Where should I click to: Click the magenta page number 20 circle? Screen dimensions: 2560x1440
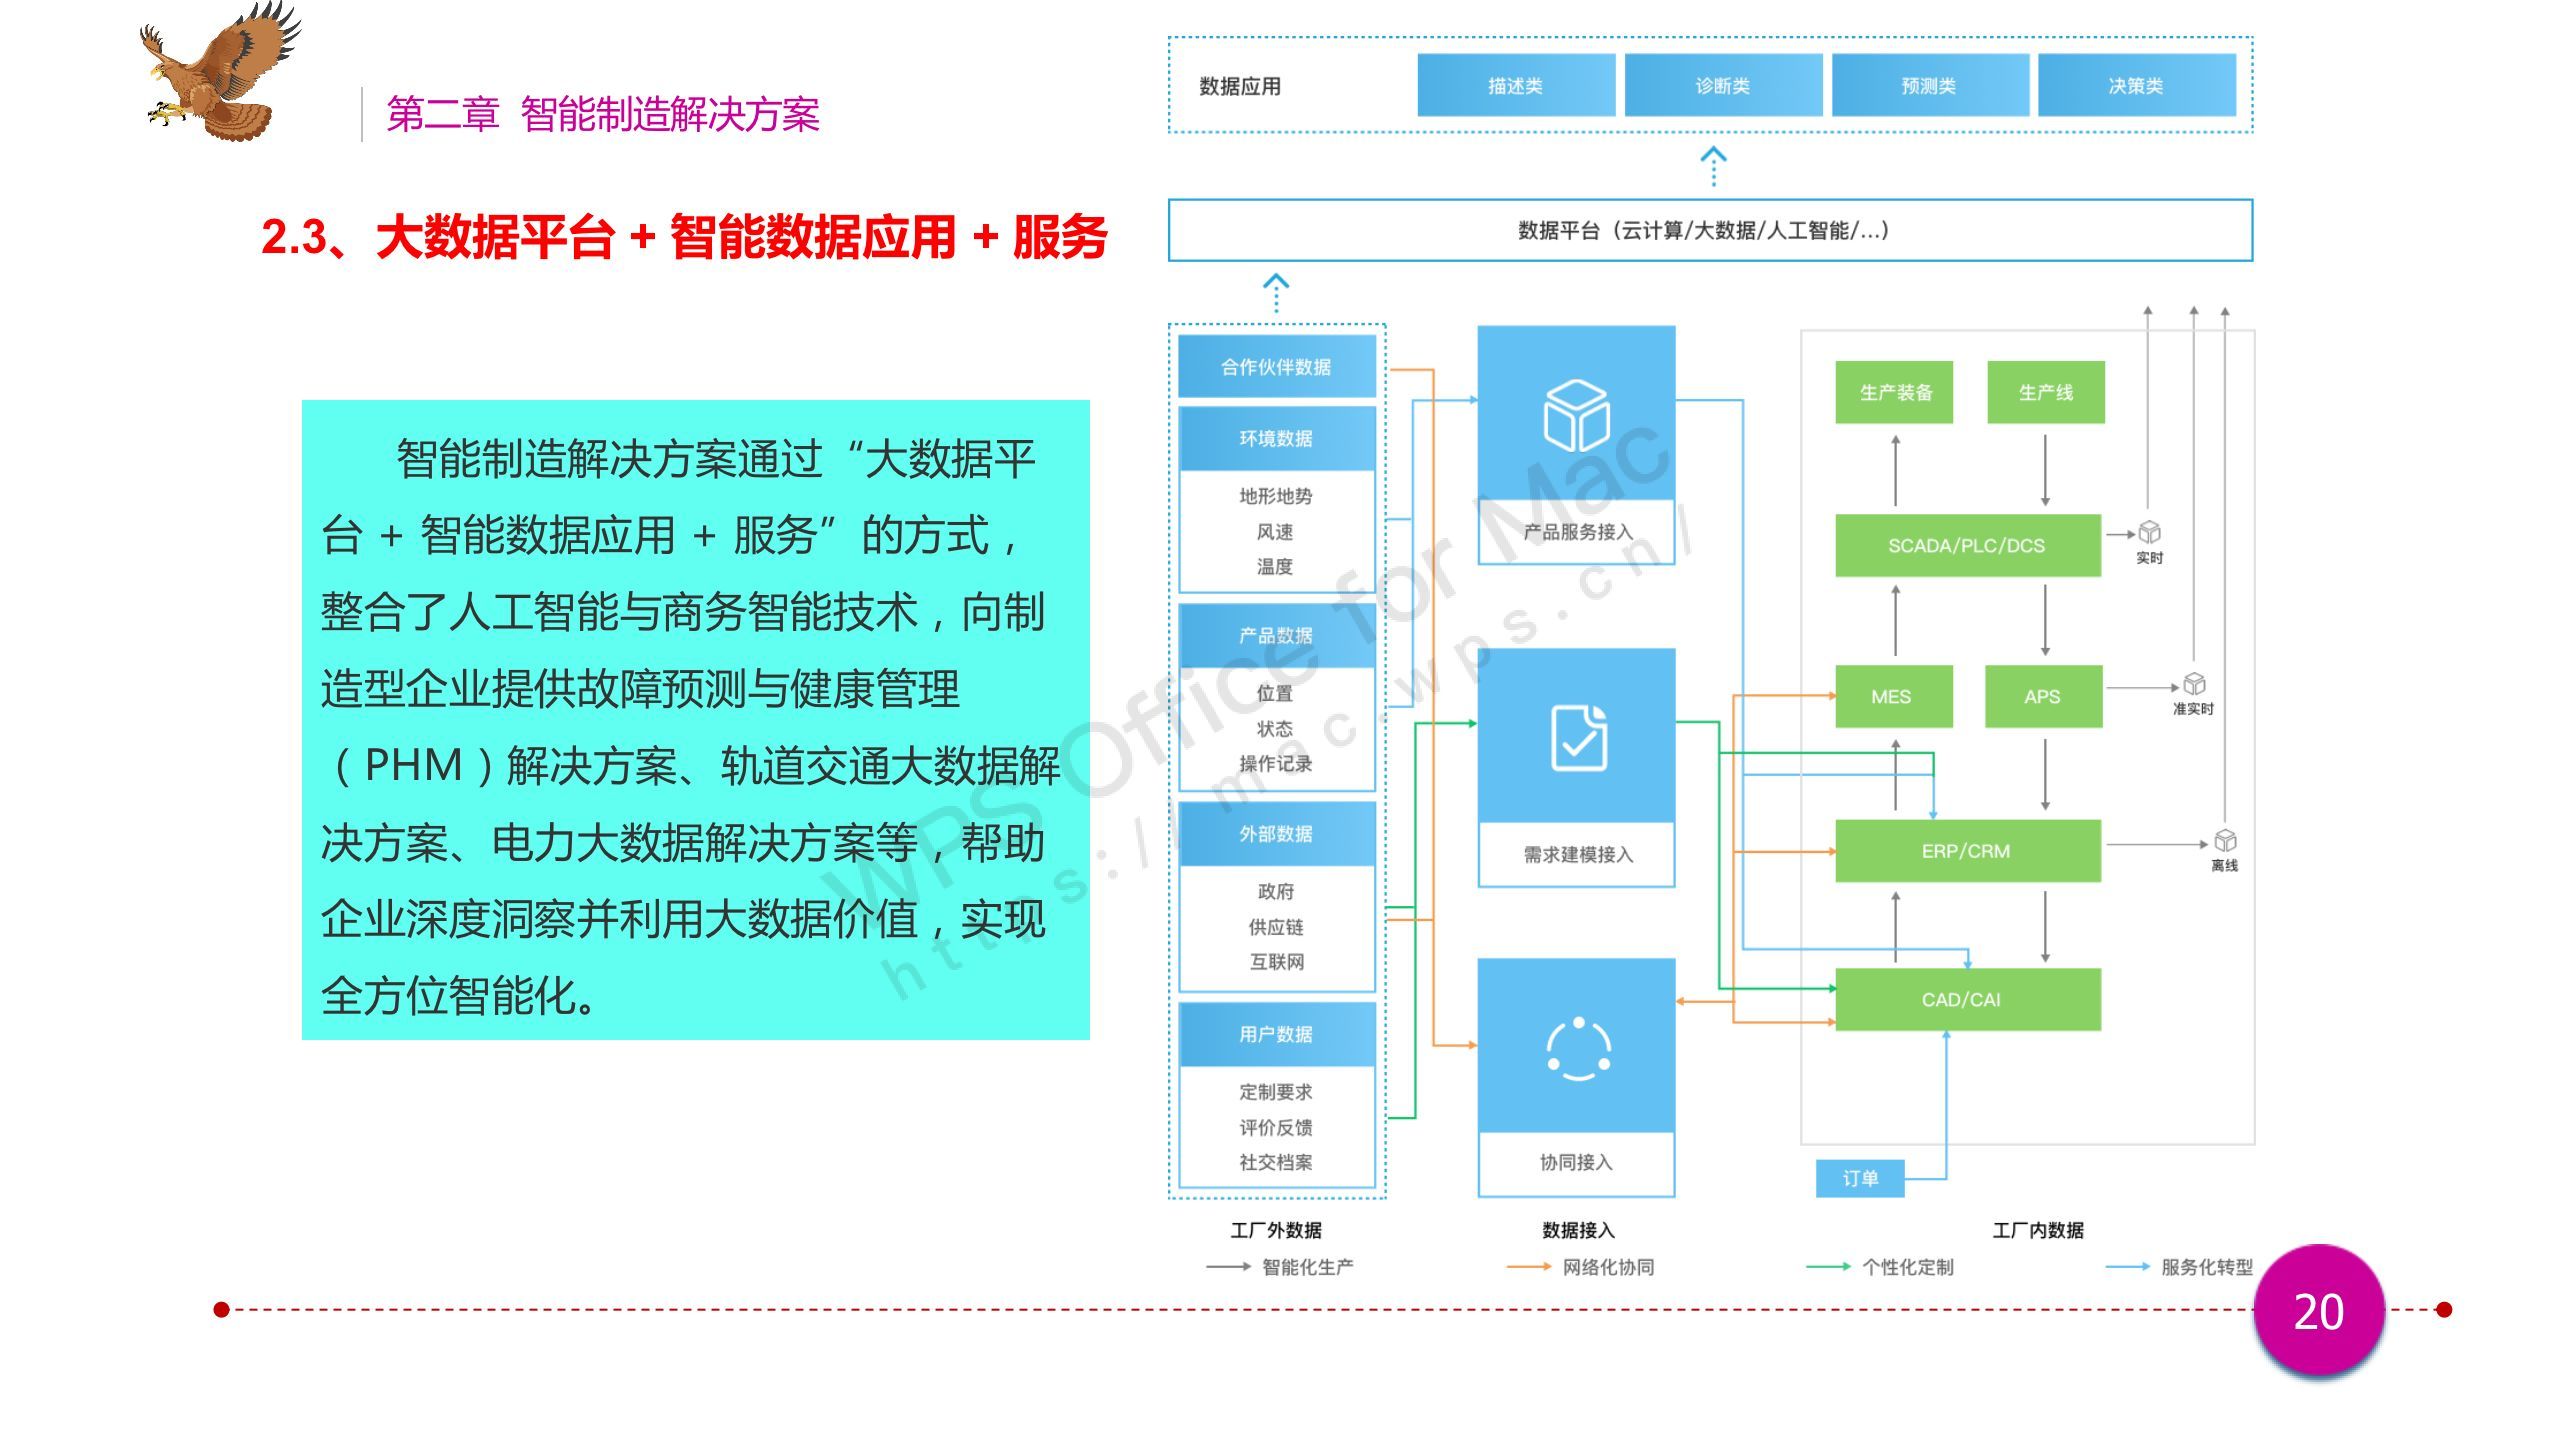[2318, 1311]
